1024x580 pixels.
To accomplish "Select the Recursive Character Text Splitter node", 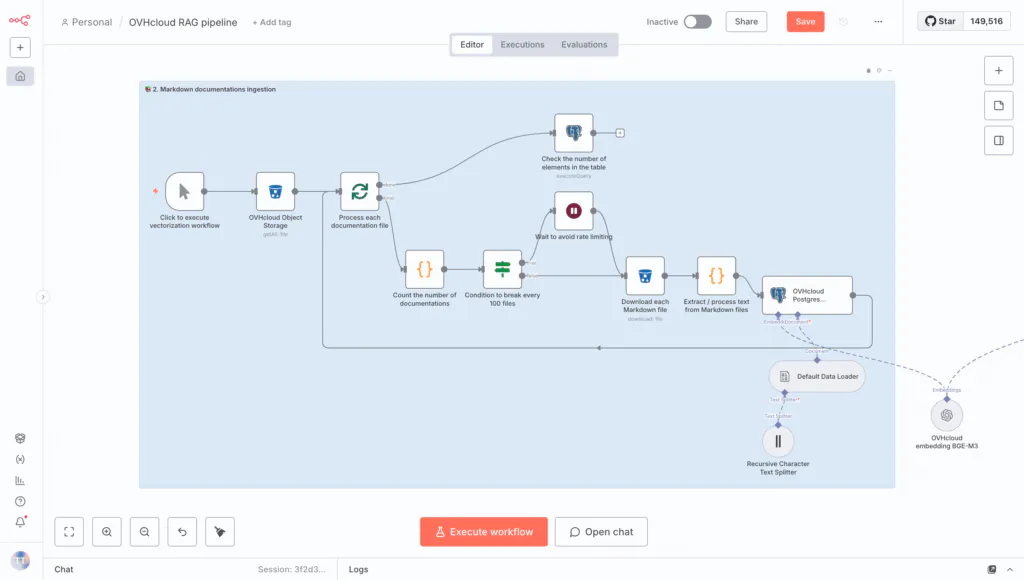I will [x=778, y=442].
